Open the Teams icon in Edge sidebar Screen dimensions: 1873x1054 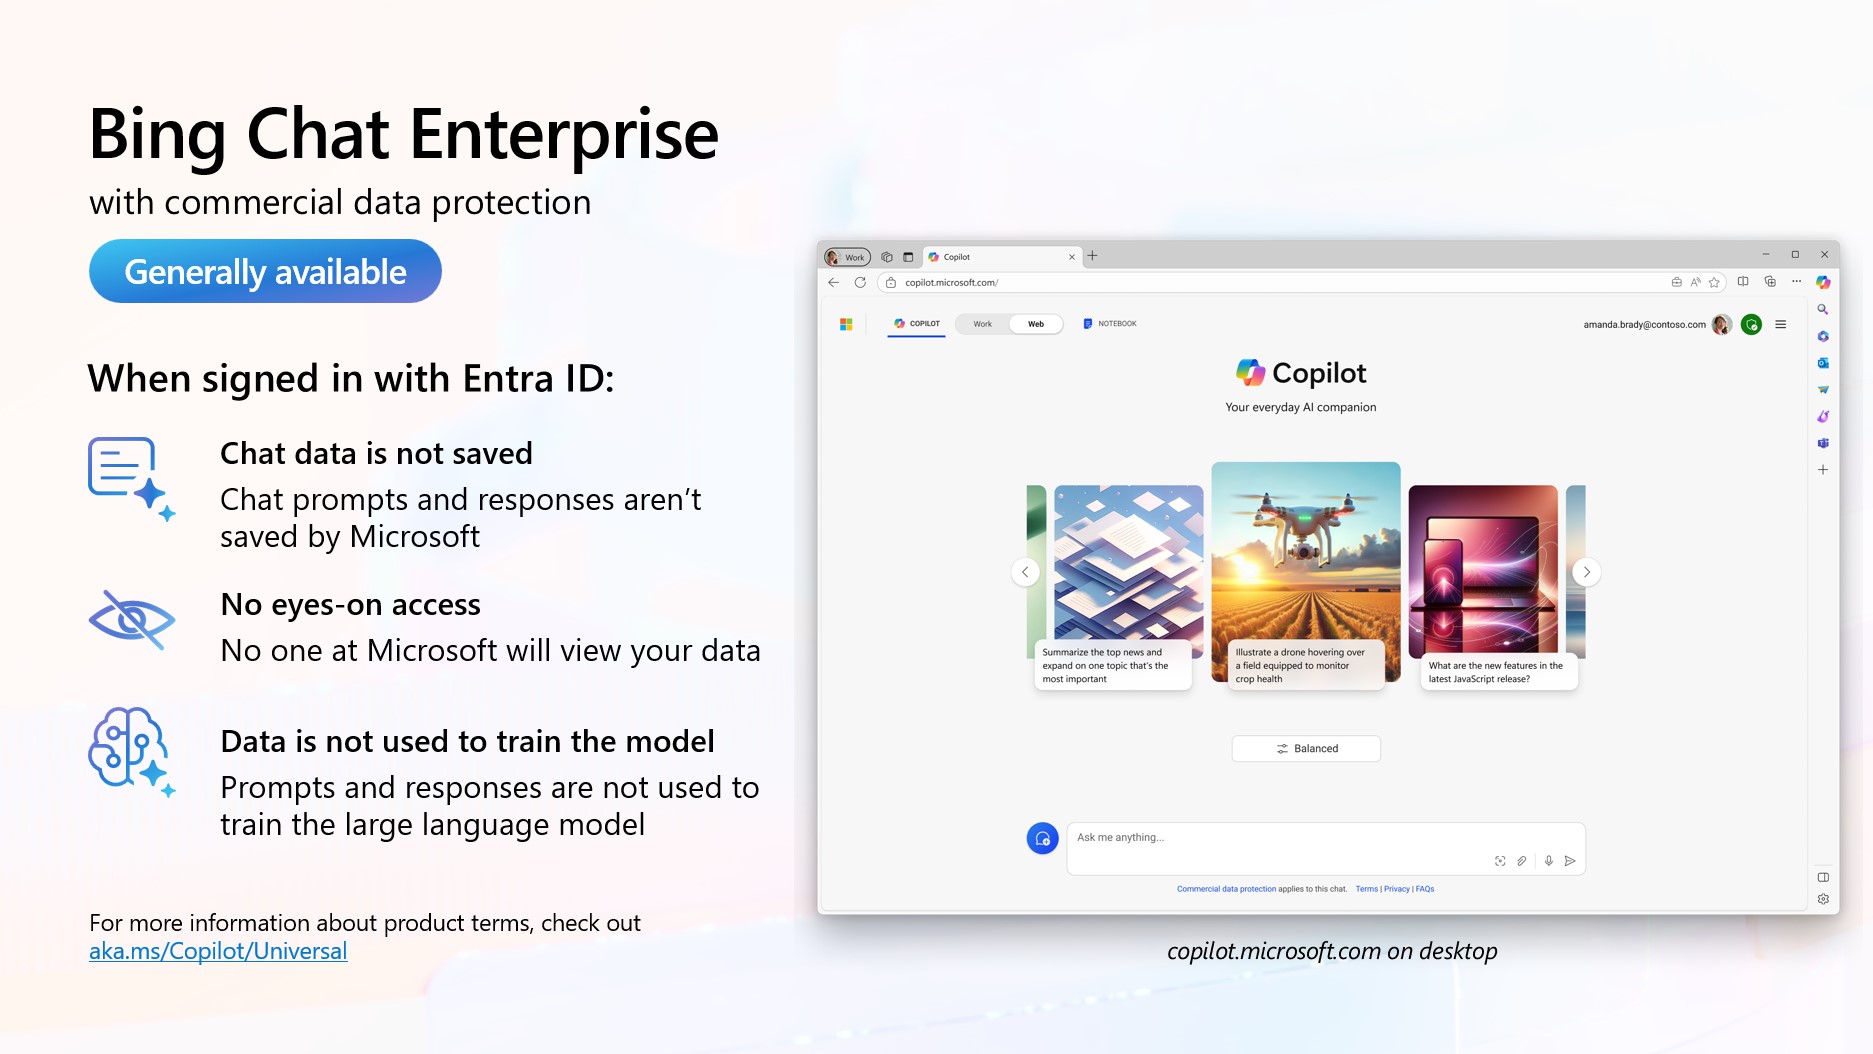1823,443
